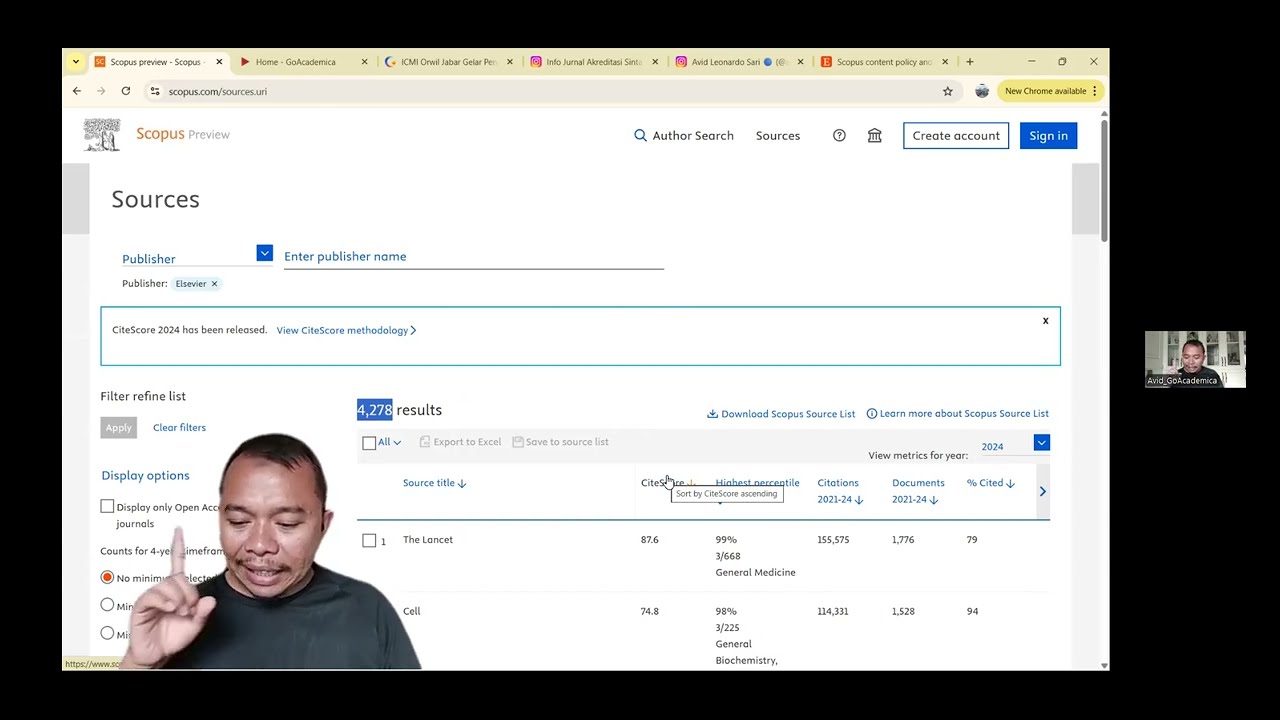Click the Avid_GoAcademica webcam thumbnail
Screen dimensions: 1280x720
click(1195, 359)
